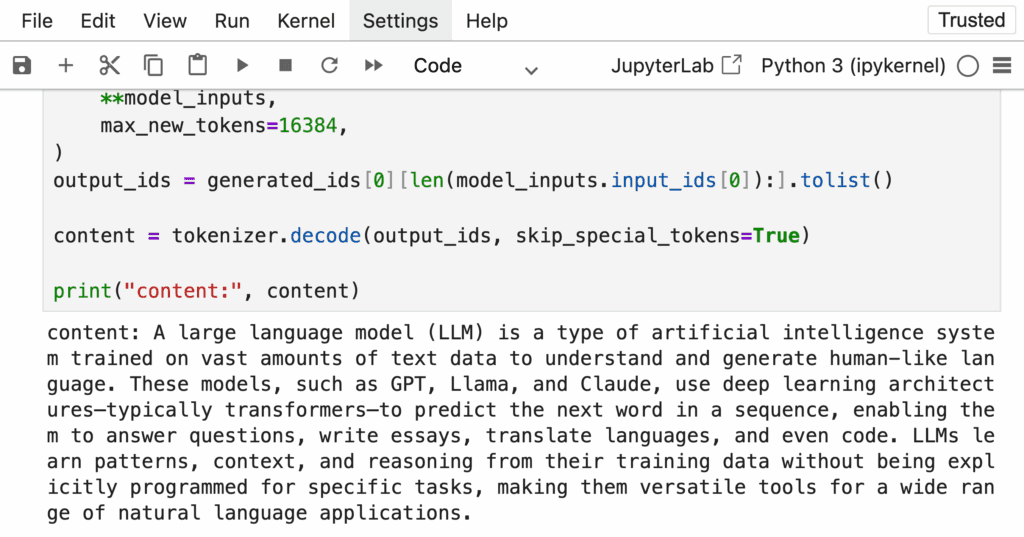The height and width of the screenshot is (537, 1024).
Task: Run the current cell with the play icon
Action: click(242, 65)
